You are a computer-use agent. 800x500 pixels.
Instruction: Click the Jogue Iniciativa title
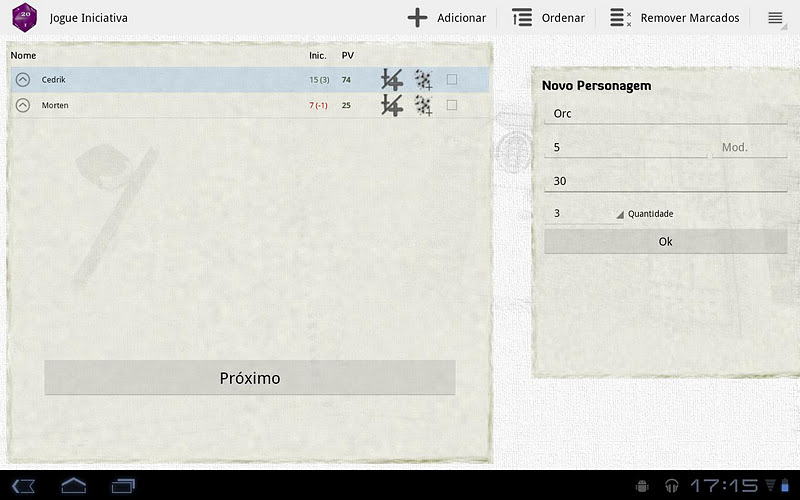[x=88, y=18]
